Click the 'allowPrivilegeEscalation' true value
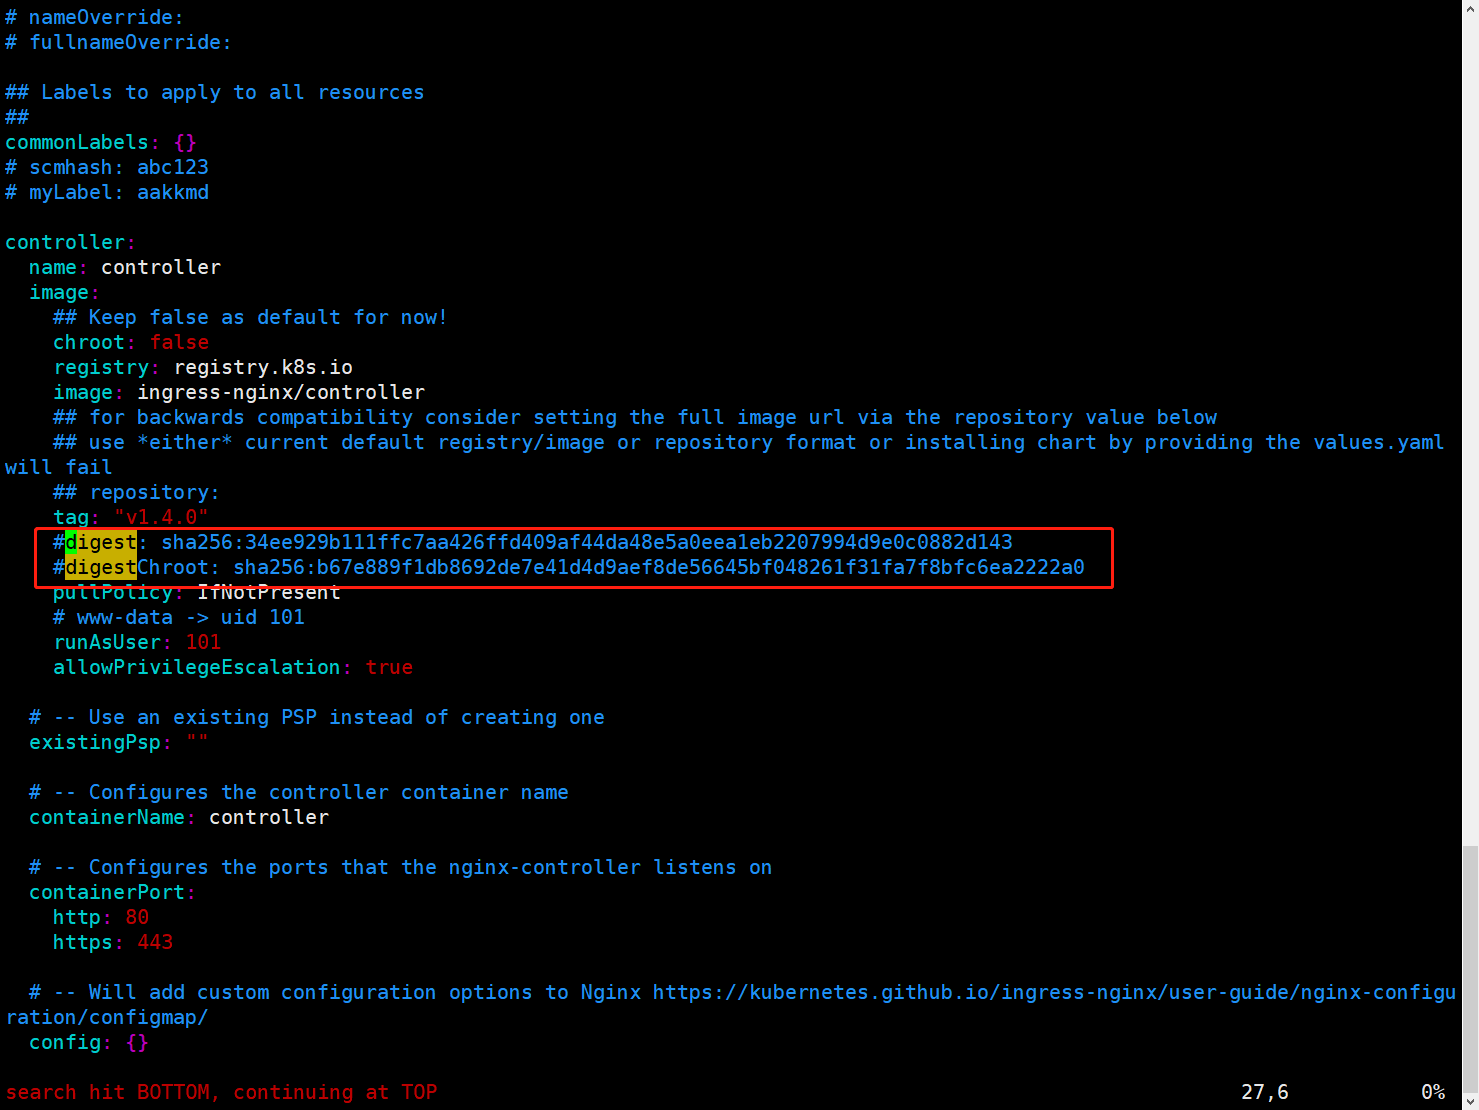 point(389,667)
